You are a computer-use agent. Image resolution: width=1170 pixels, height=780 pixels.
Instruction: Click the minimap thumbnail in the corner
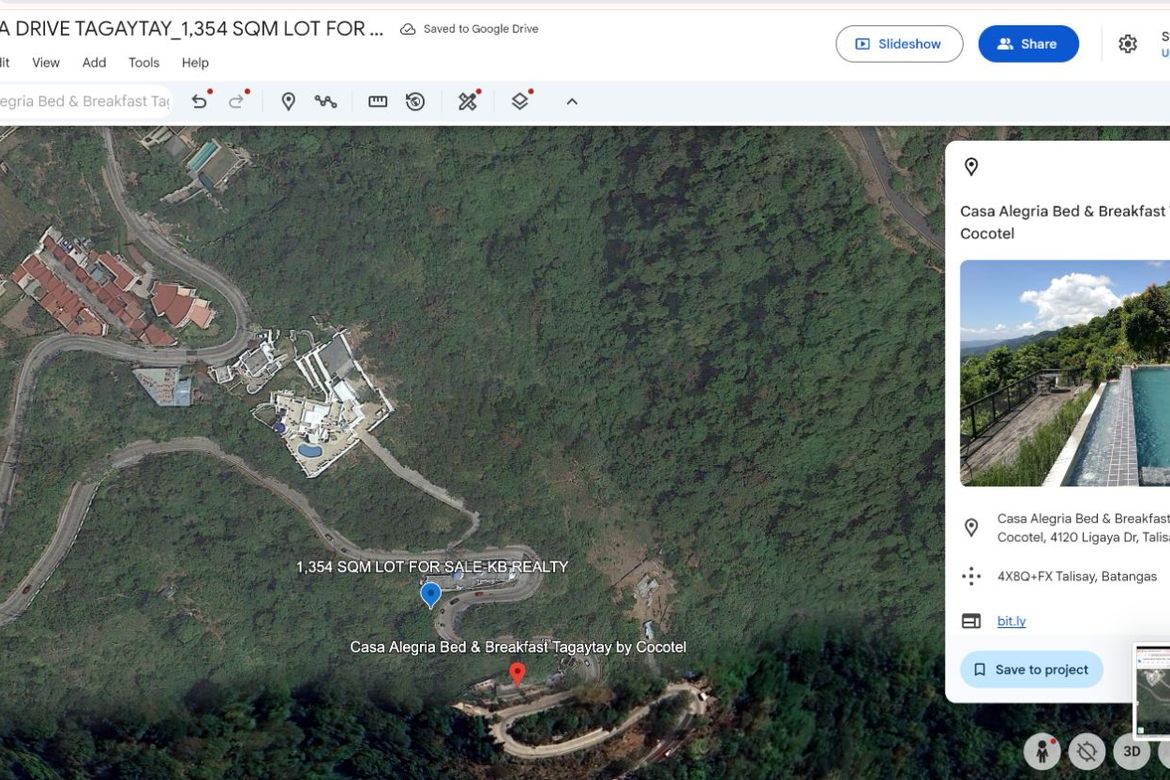[1151, 690]
